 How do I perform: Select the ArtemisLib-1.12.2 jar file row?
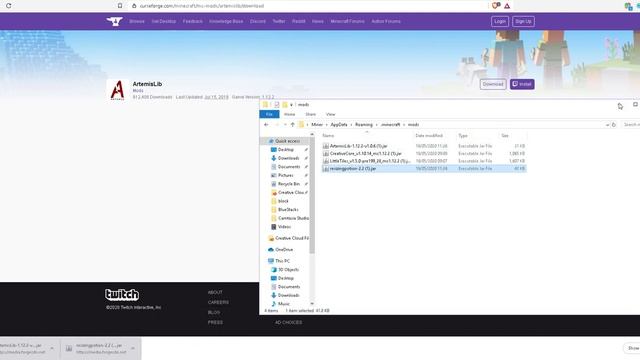click(424, 146)
